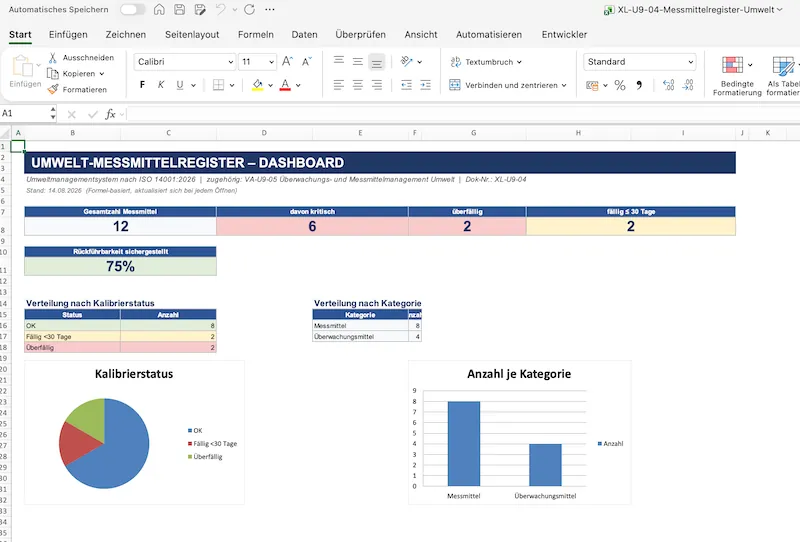Click the Undo arrow icon
Viewport: 800px width, 542px height.
220,9
